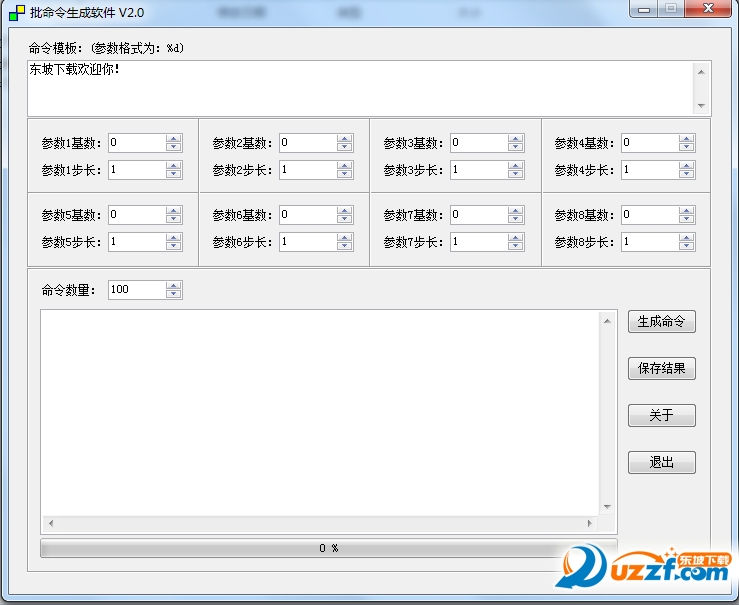Click results area scroll-up arrow
Screen dimensions: 739x605
click(607, 321)
